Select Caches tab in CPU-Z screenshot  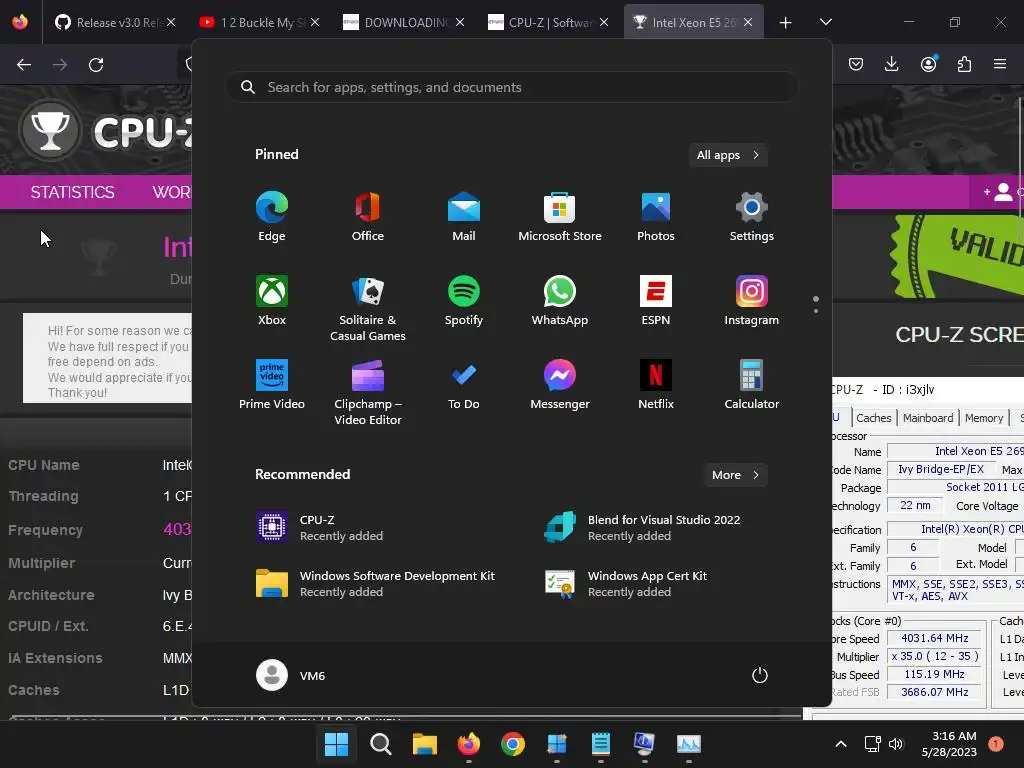(873, 418)
